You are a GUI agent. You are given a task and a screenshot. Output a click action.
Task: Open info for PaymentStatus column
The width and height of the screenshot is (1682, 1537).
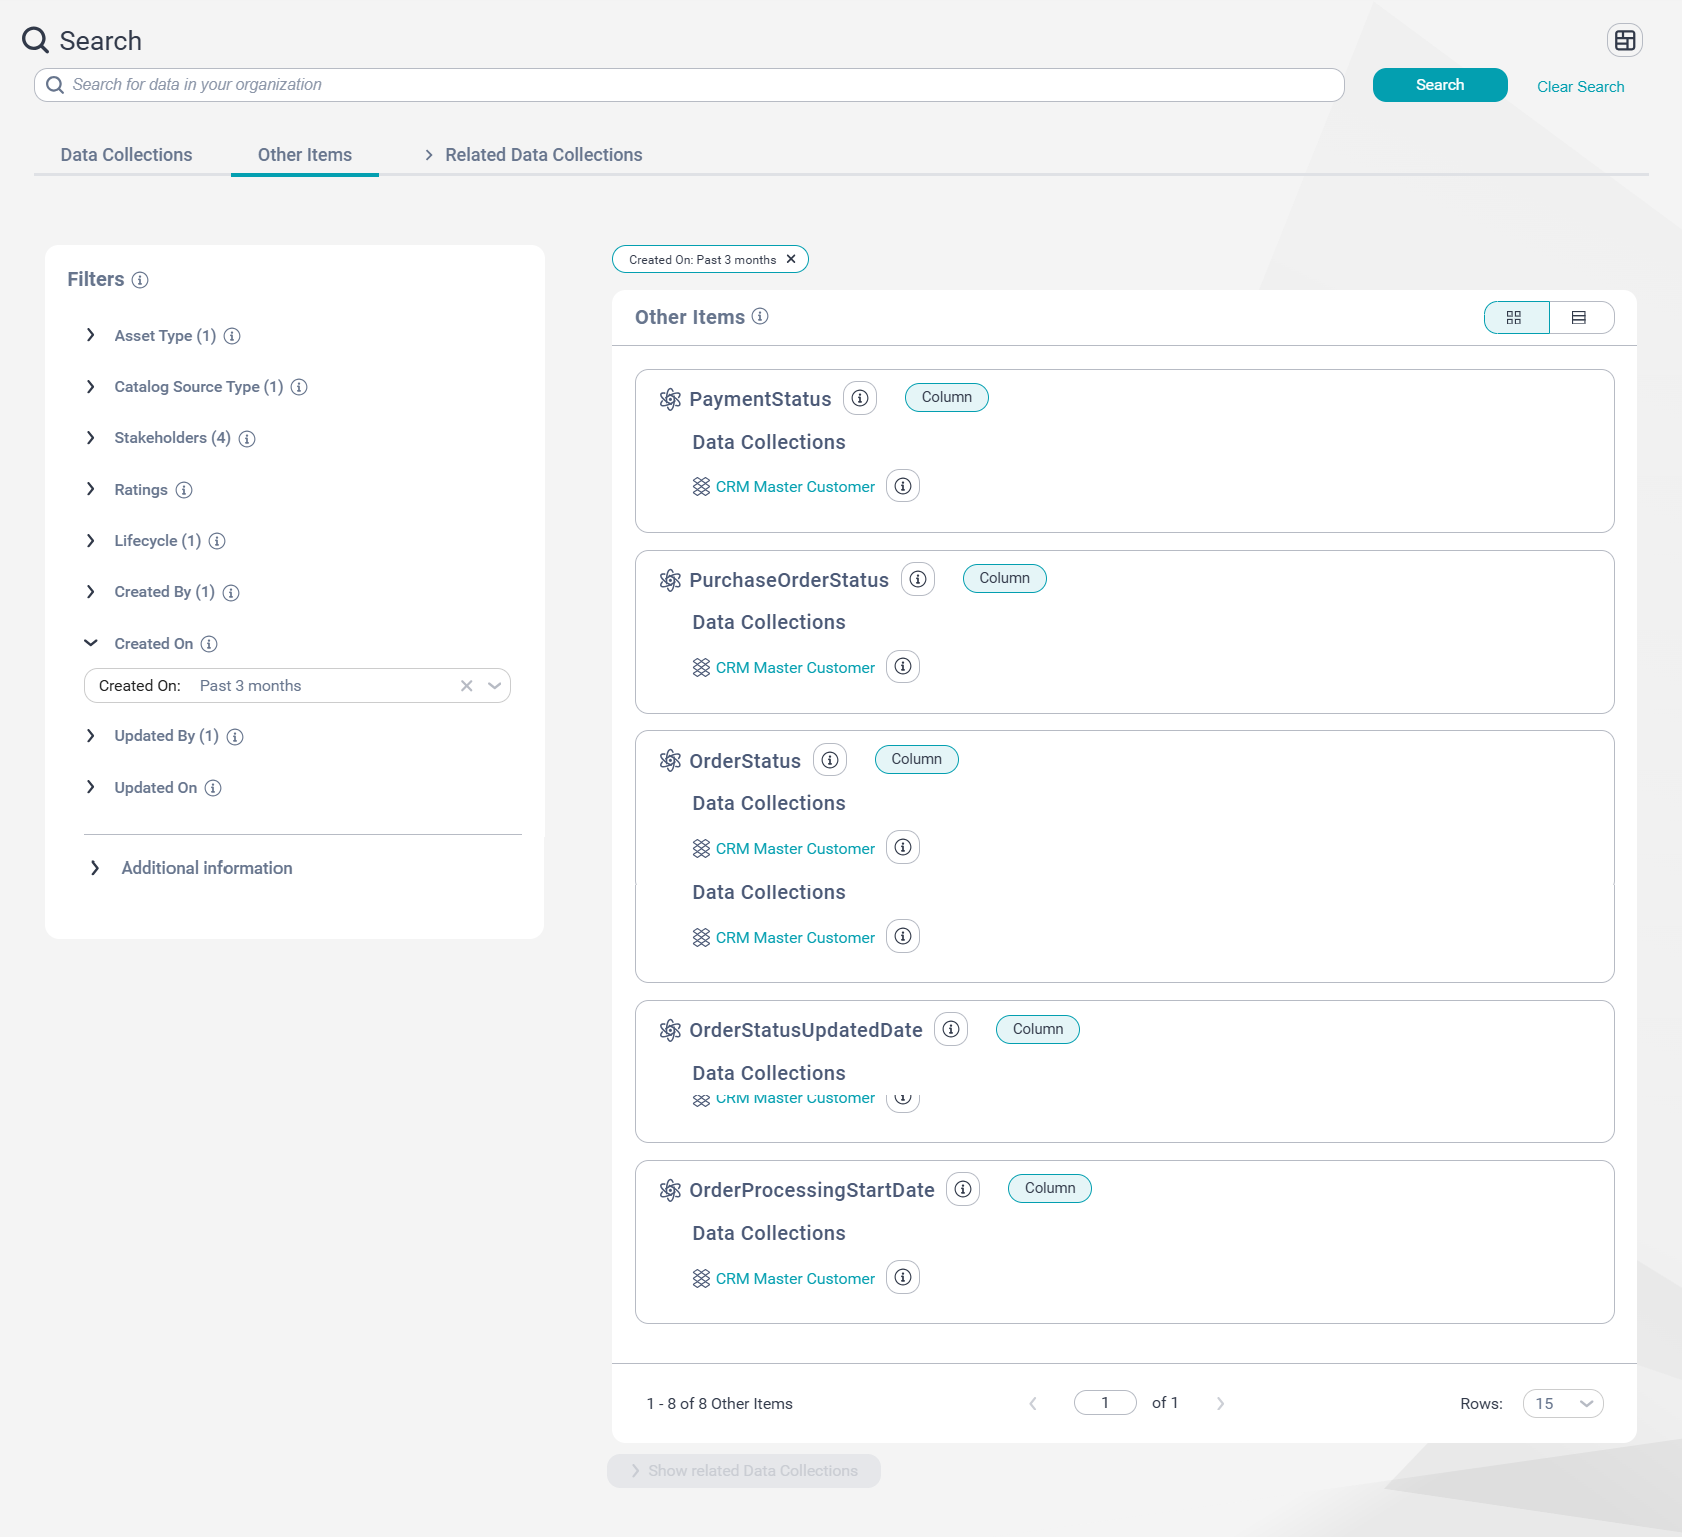pyautogui.click(x=860, y=398)
